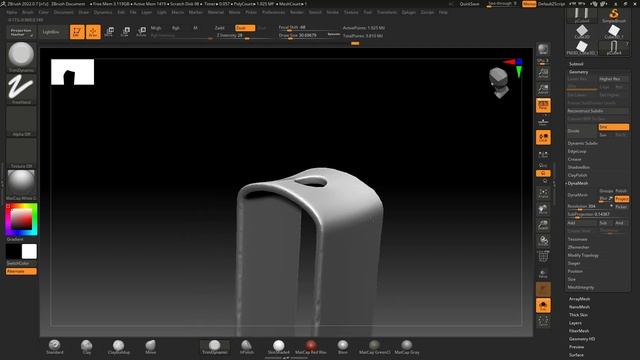Activate Edit mode button
Viewport: 640px width, 360px height.
pyautogui.click(x=77, y=32)
